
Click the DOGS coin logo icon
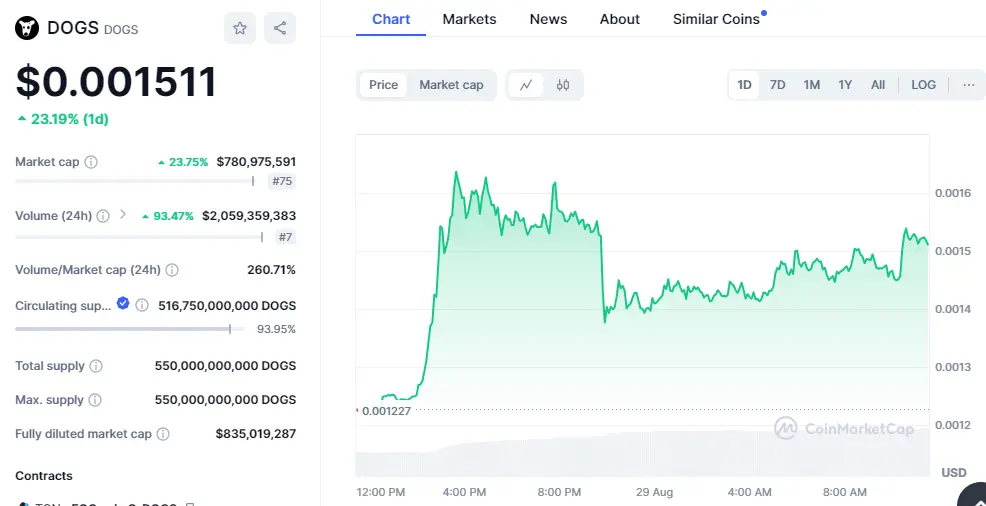pos(27,28)
